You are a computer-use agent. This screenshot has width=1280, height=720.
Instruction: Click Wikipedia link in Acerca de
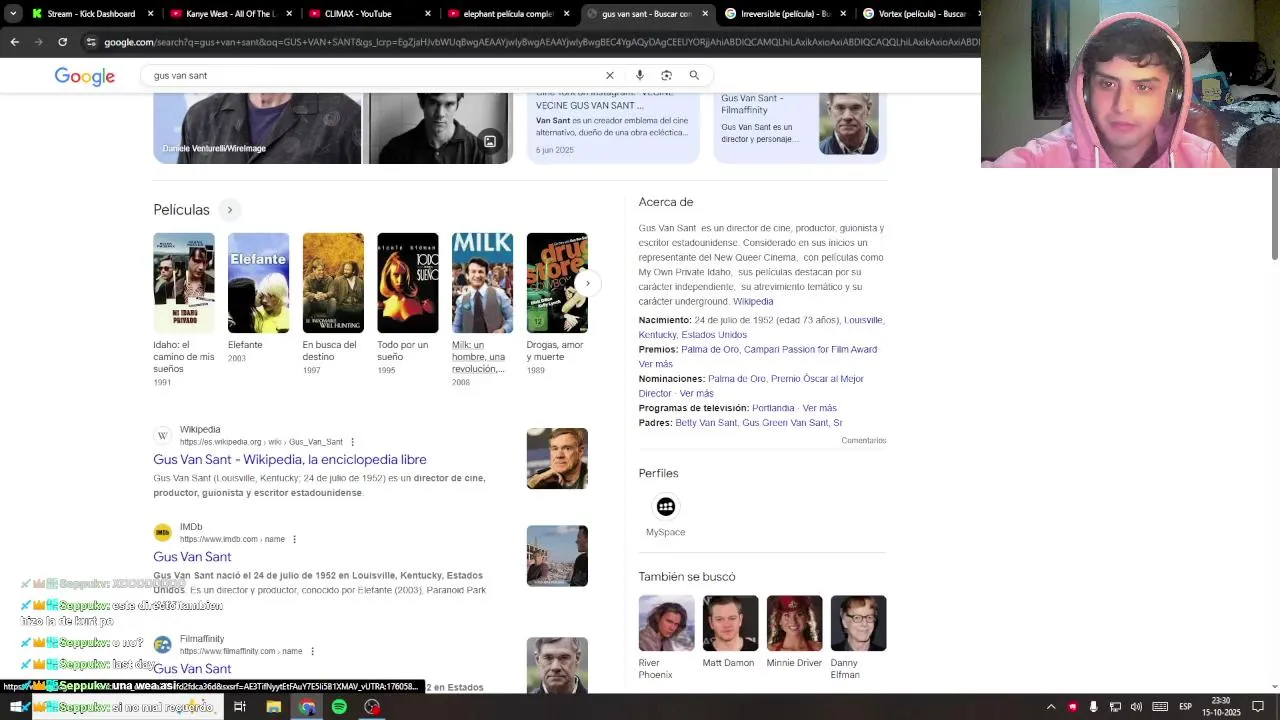[x=753, y=301]
